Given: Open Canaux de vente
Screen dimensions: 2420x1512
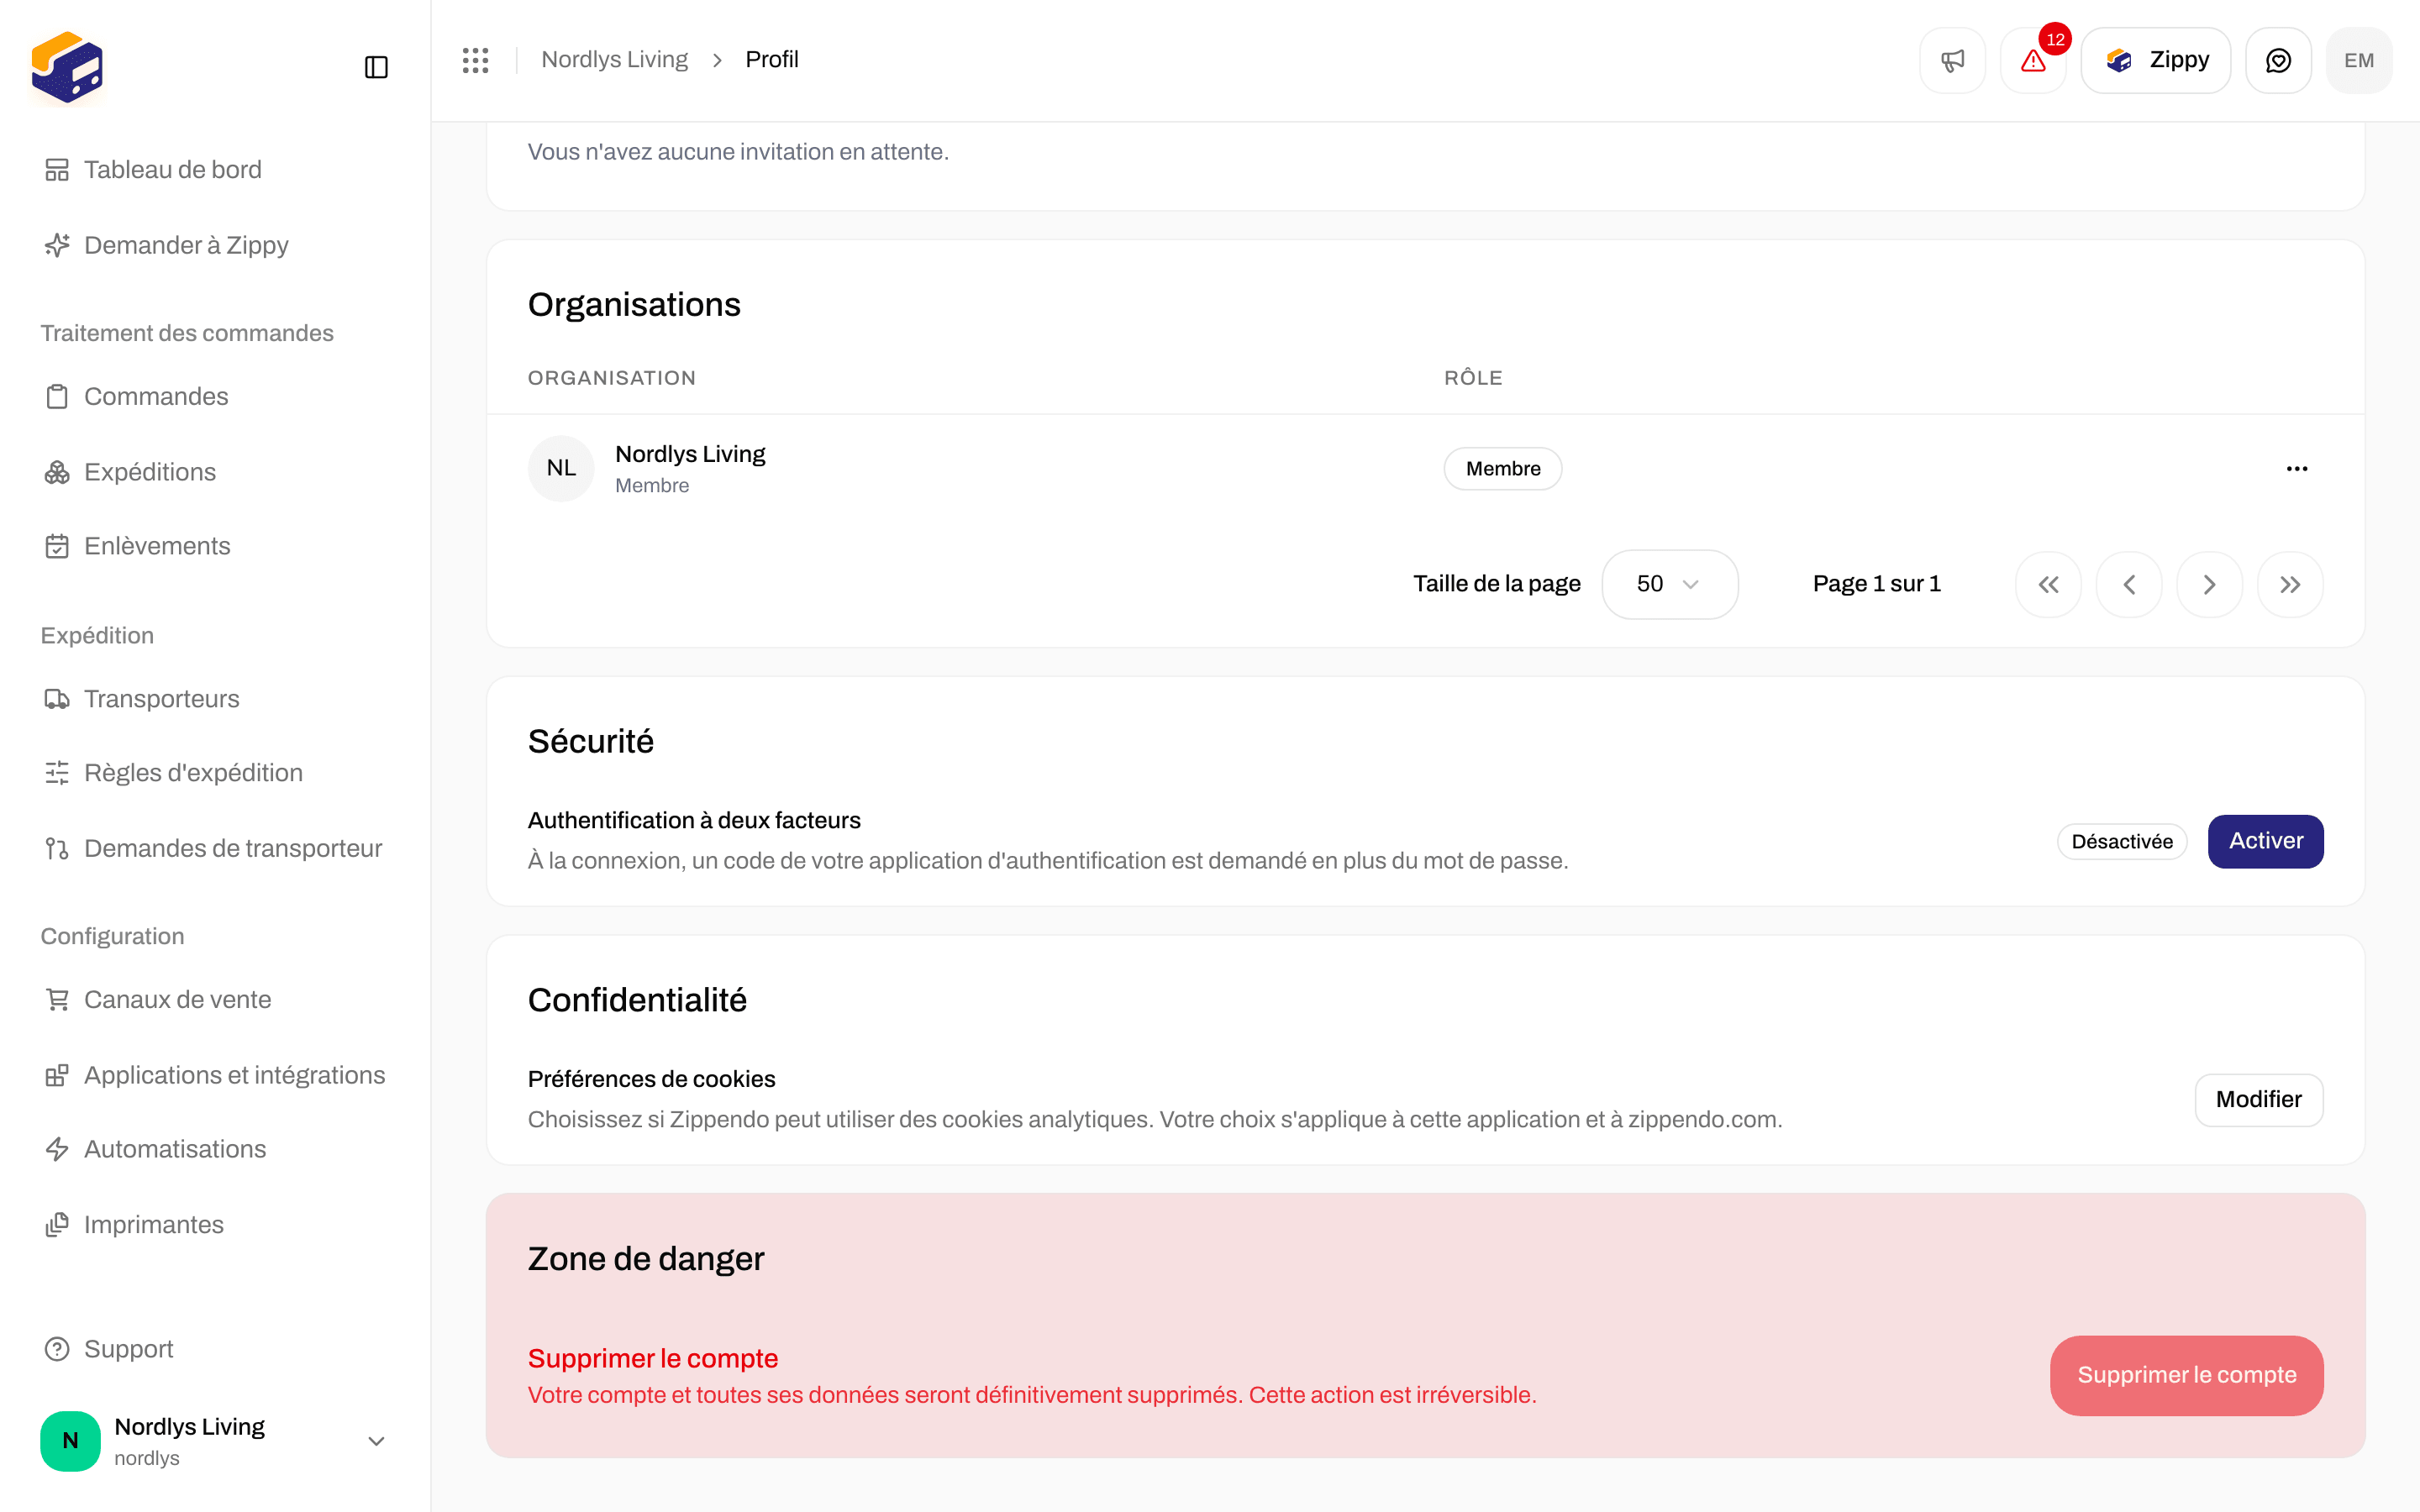Looking at the screenshot, I should 215,1000.
